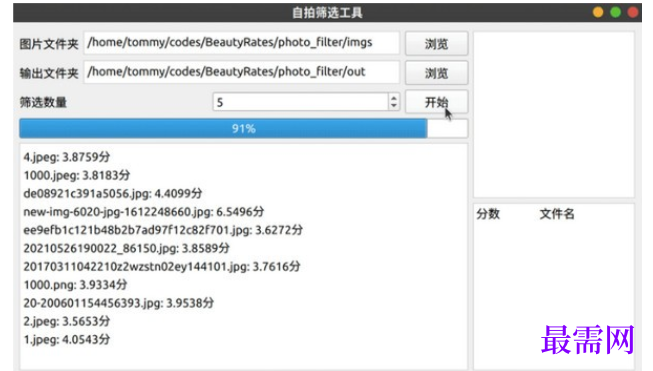Focus the output folder path field
The height and width of the screenshot is (371, 653).
(x=241, y=72)
